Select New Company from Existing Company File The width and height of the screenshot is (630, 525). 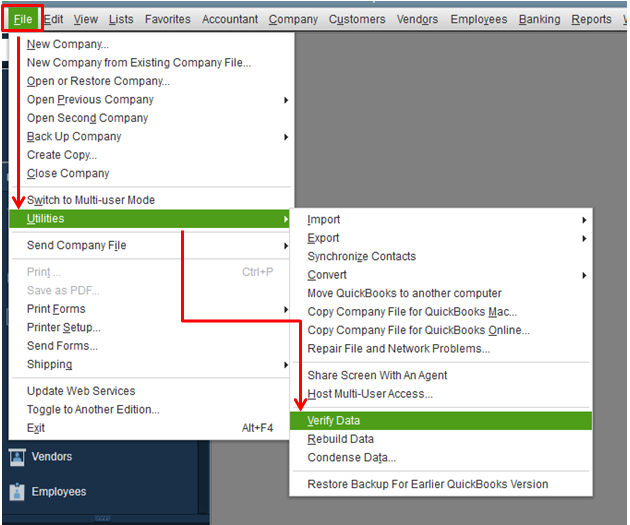coord(150,63)
